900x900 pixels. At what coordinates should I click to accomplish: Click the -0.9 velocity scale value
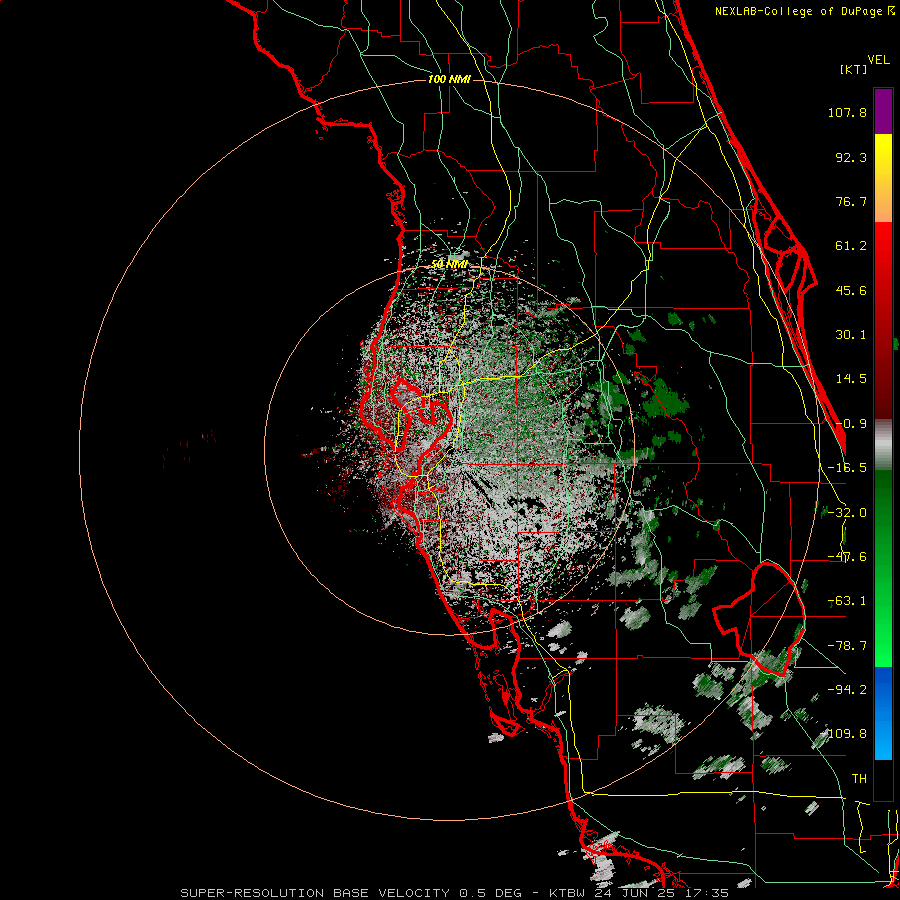[x=851, y=424]
